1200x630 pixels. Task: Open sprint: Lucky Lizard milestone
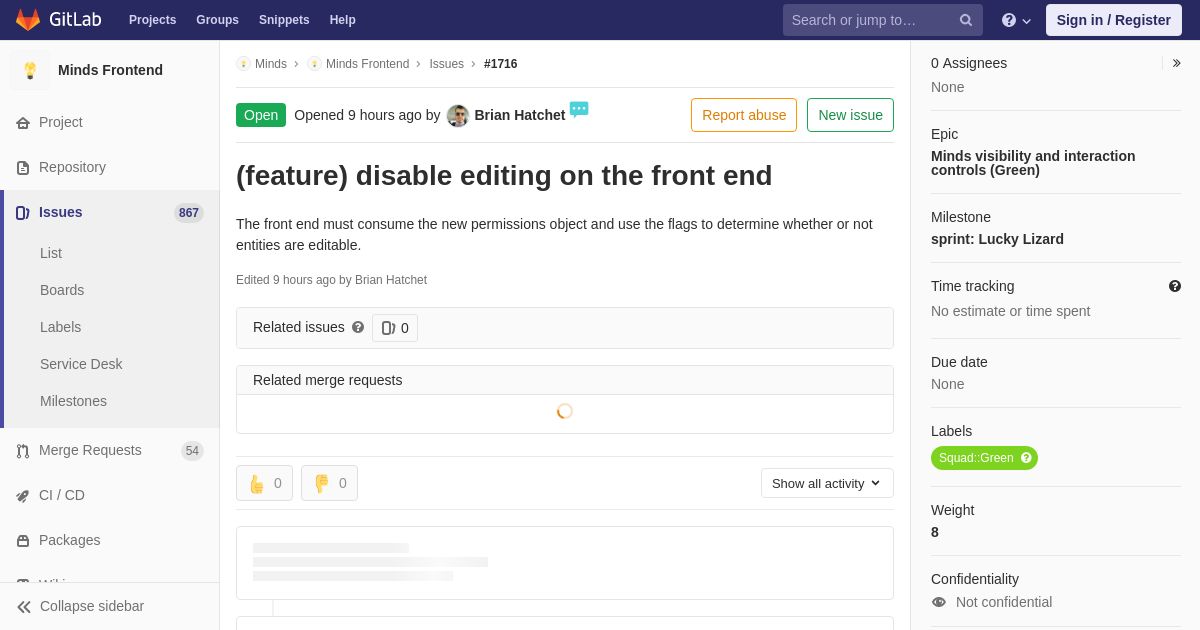coord(997,239)
